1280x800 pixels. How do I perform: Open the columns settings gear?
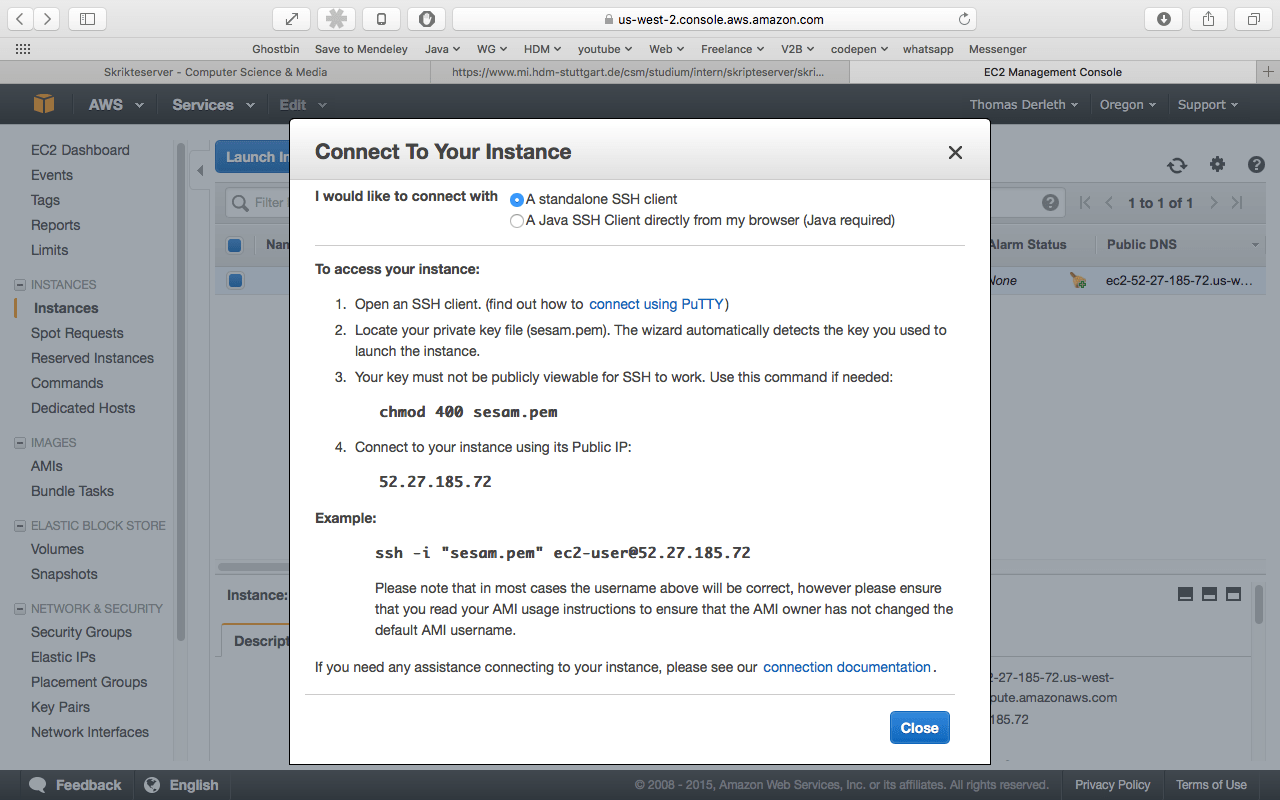point(1217,165)
